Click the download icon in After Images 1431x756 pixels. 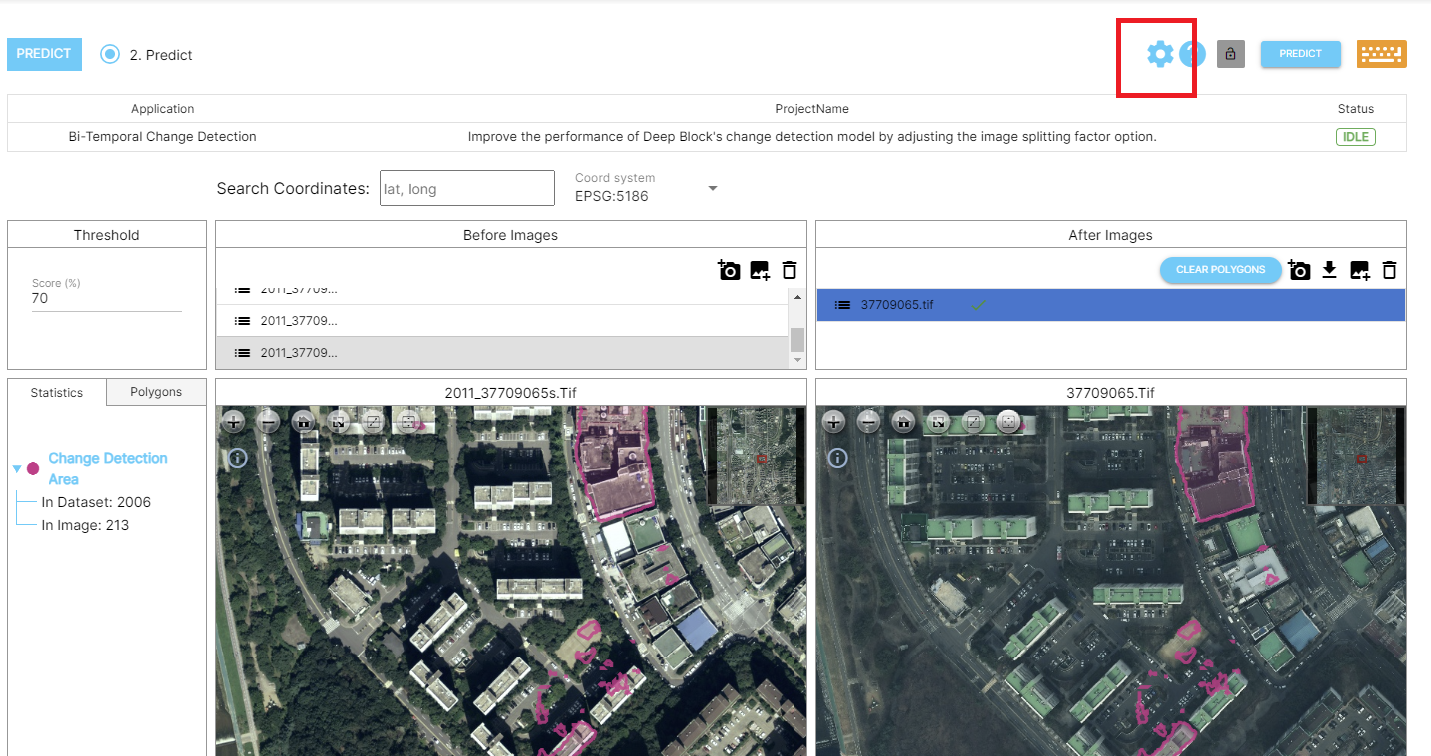1329,270
